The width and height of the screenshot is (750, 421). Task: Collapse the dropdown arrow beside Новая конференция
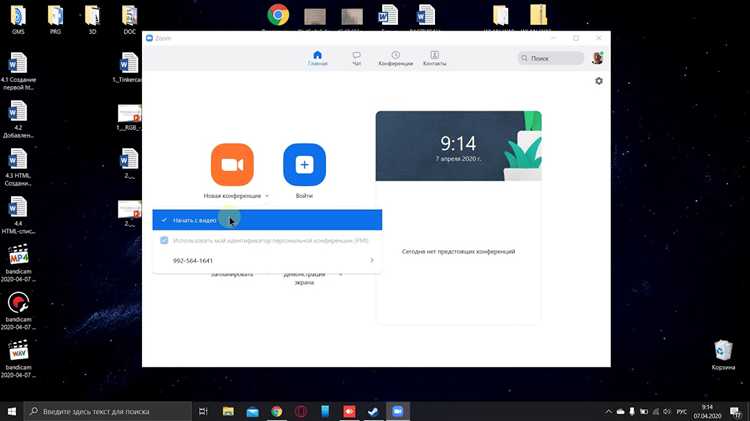pos(267,196)
